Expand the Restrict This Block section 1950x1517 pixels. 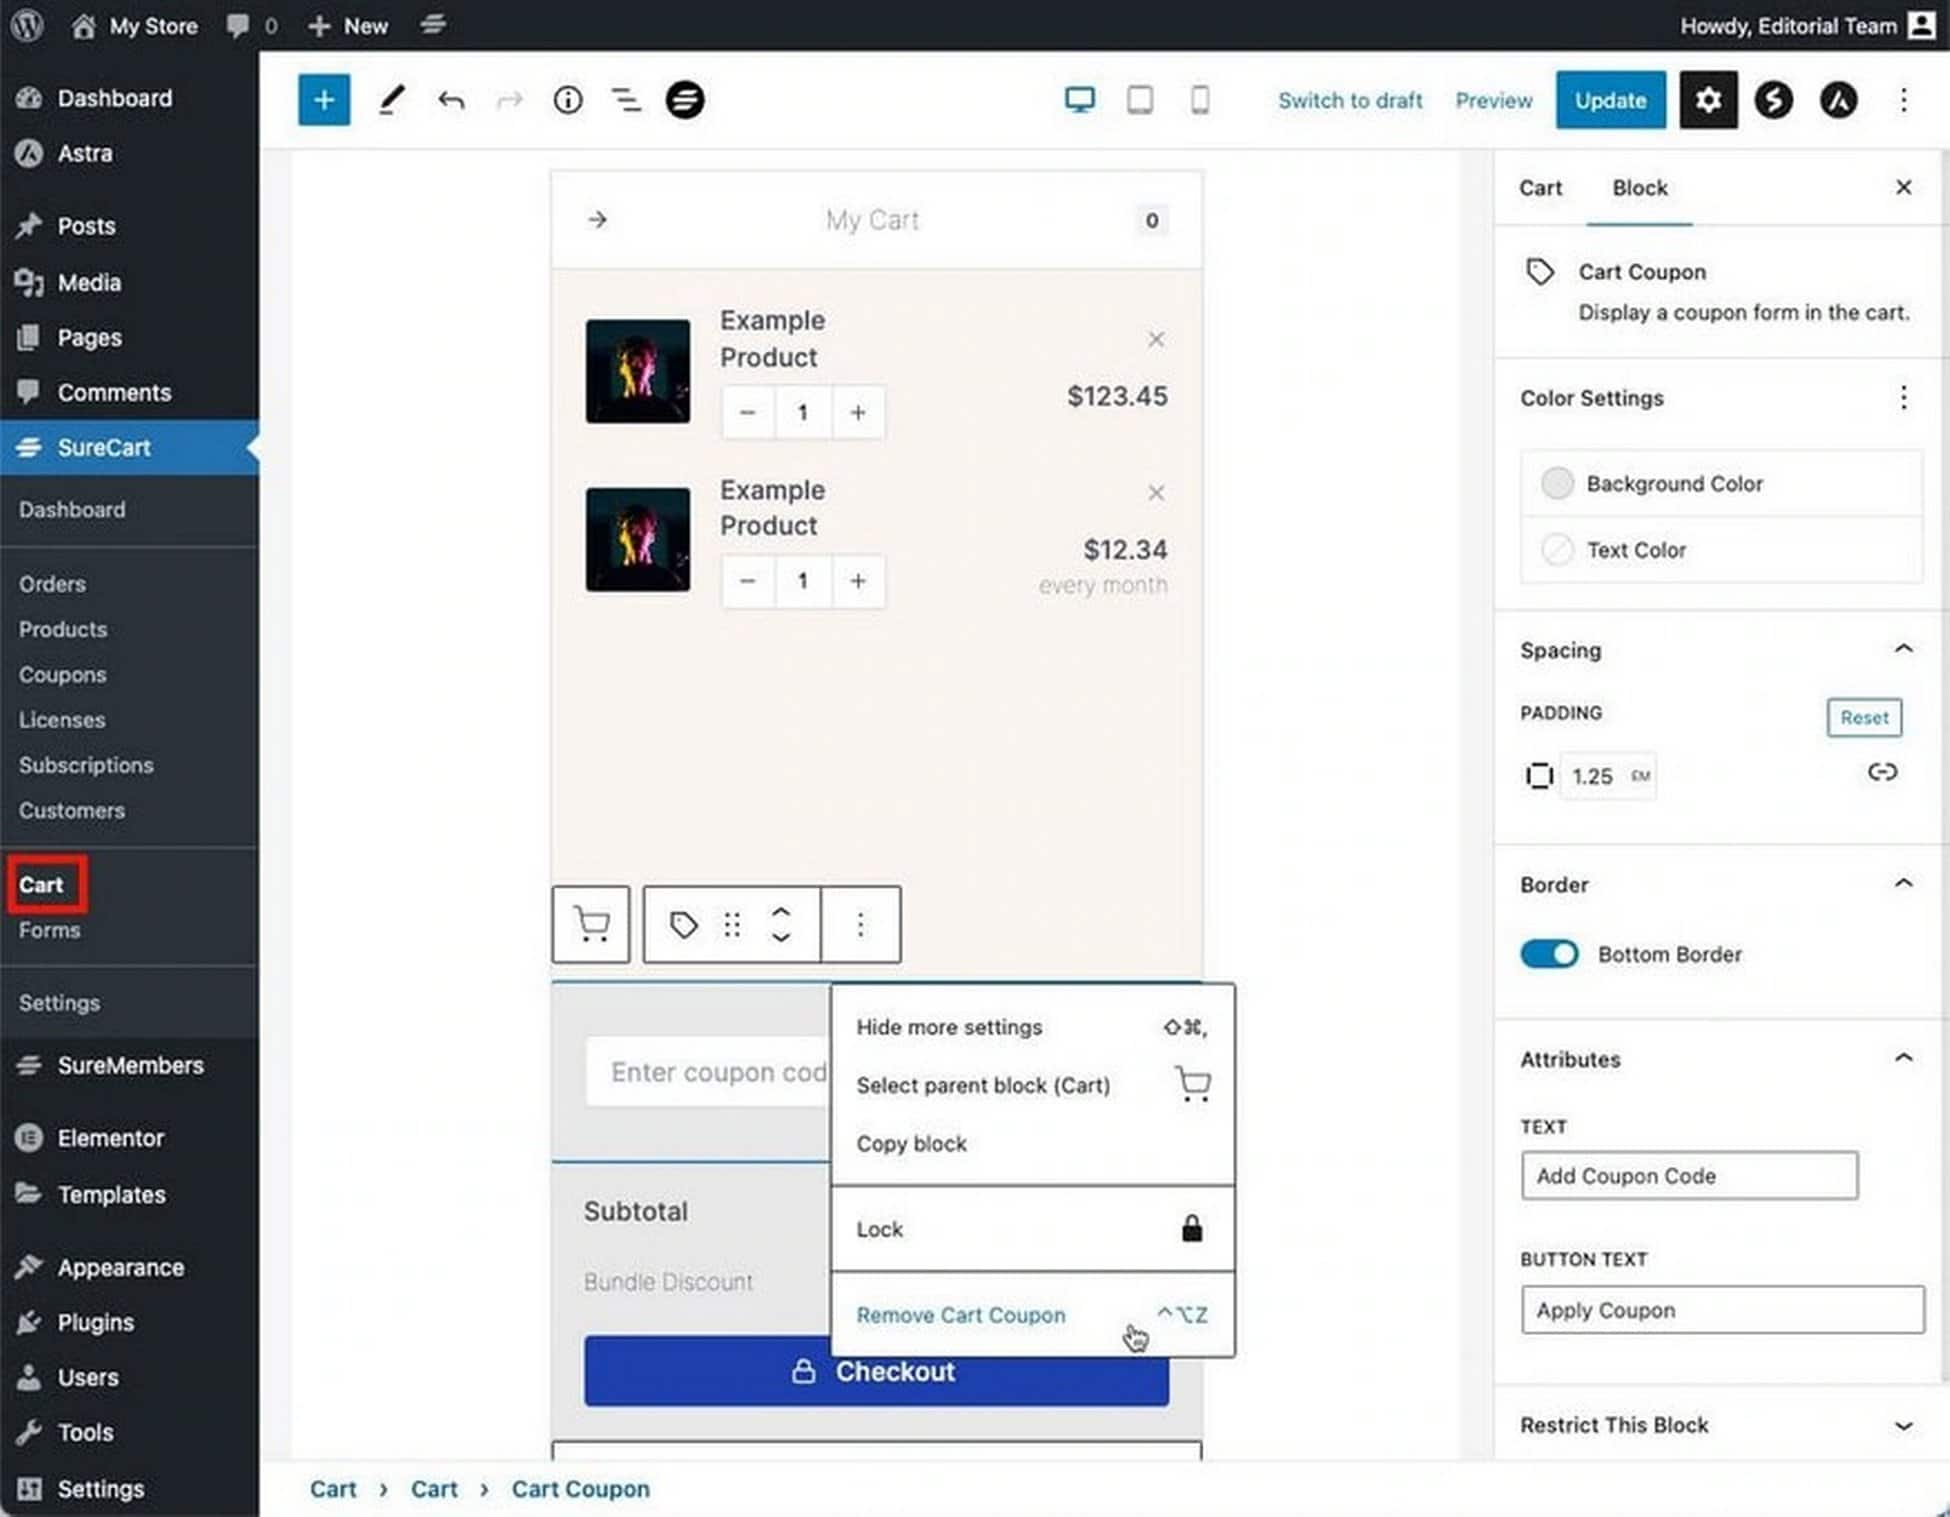(x=1902, y=1425)
